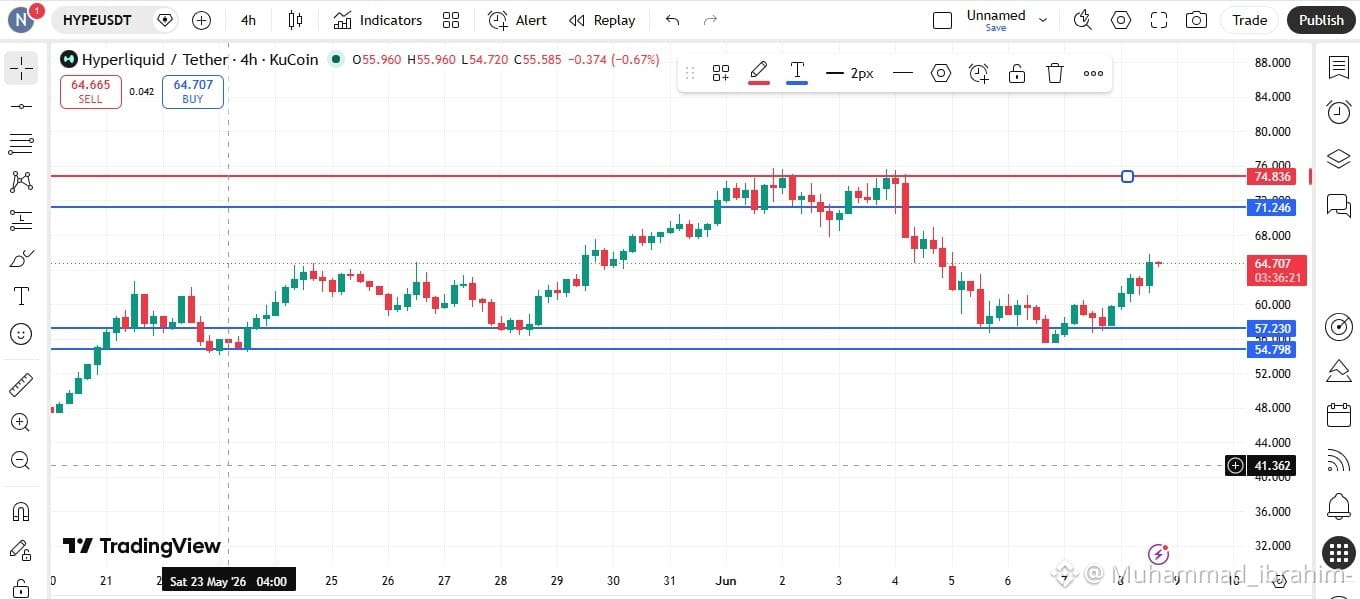Image resolution: width=1360 pixels, height=599 pixels.
Task: Select the text annotation tool
Action: click(20, 296)
